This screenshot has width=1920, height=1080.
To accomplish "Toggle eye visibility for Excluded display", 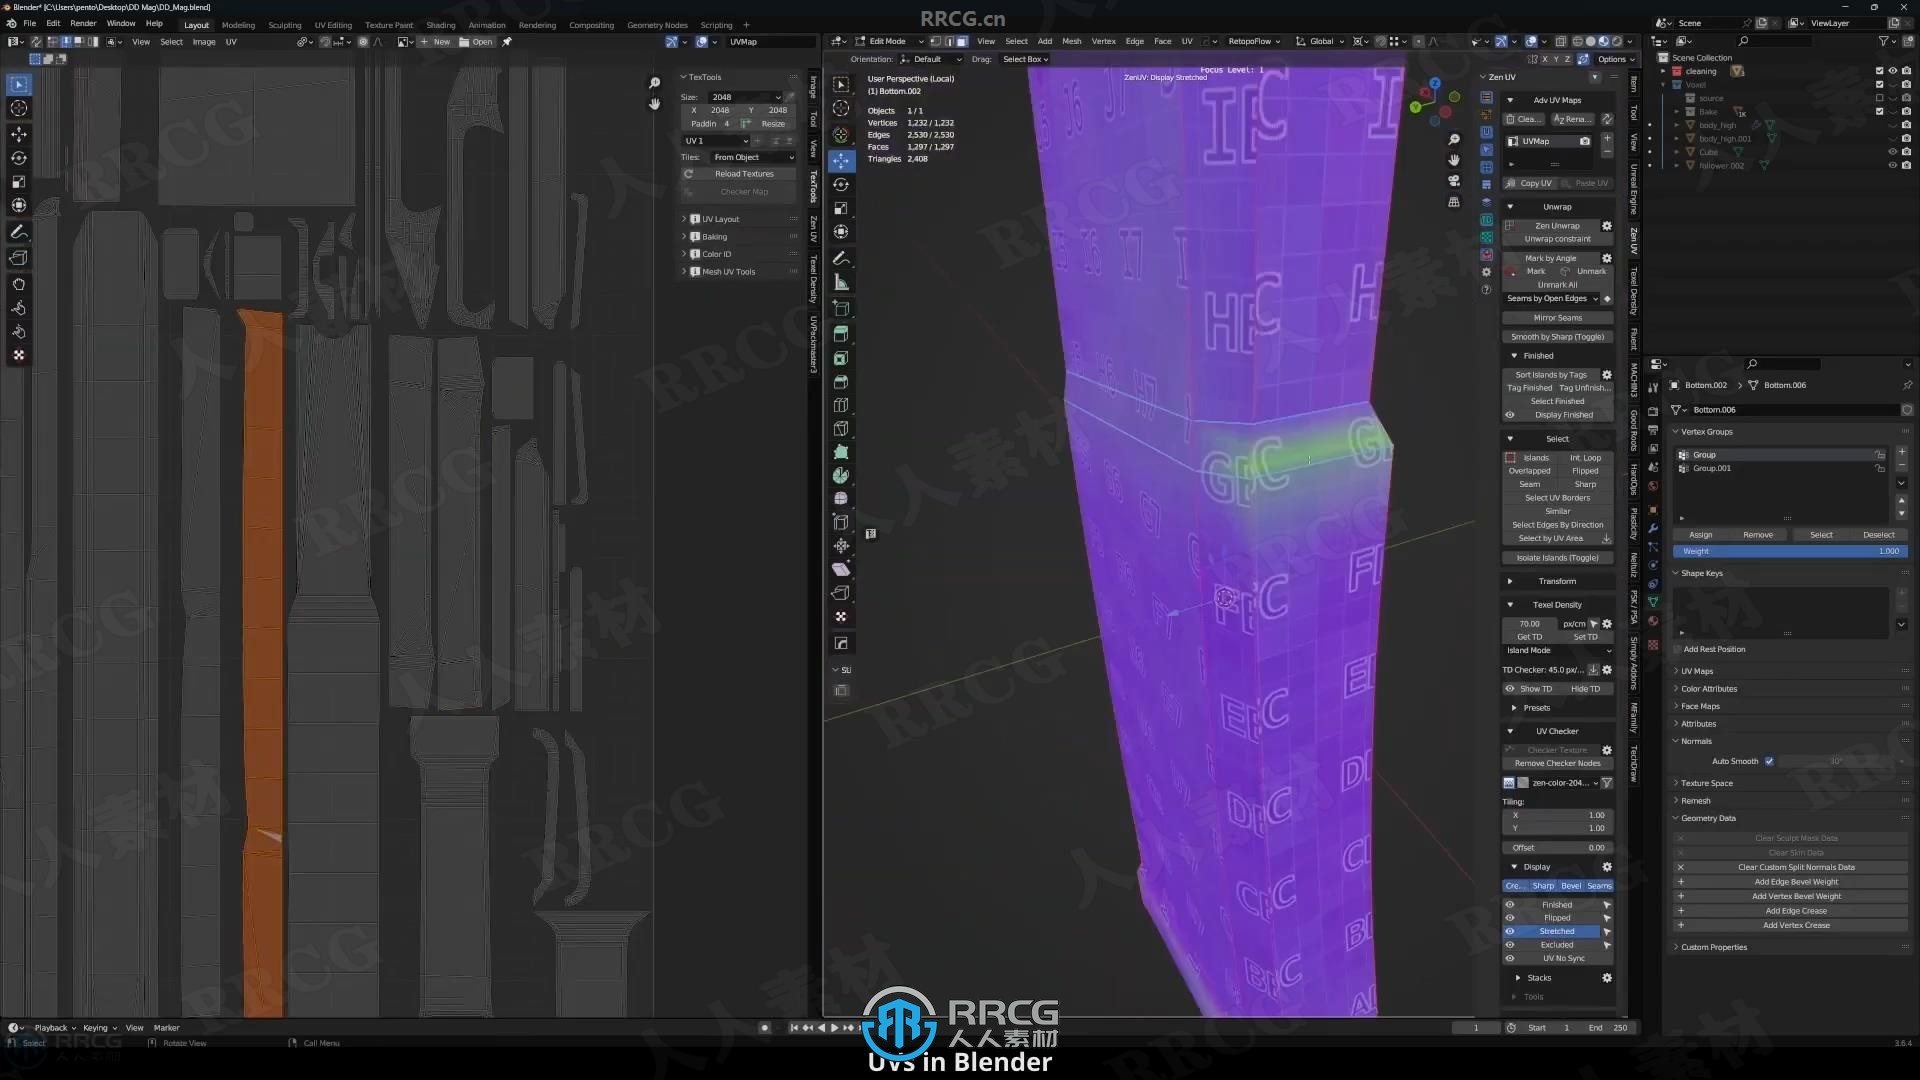I will pos(1510,945).
